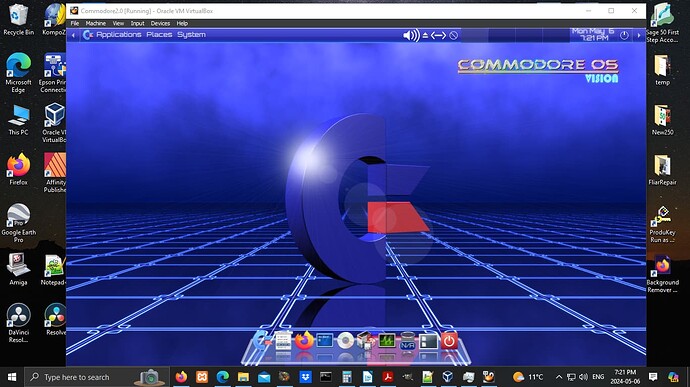This screenshot has height=387, width=690.
Task: Open the VirtualBox View menu
Action: [118, 23]
